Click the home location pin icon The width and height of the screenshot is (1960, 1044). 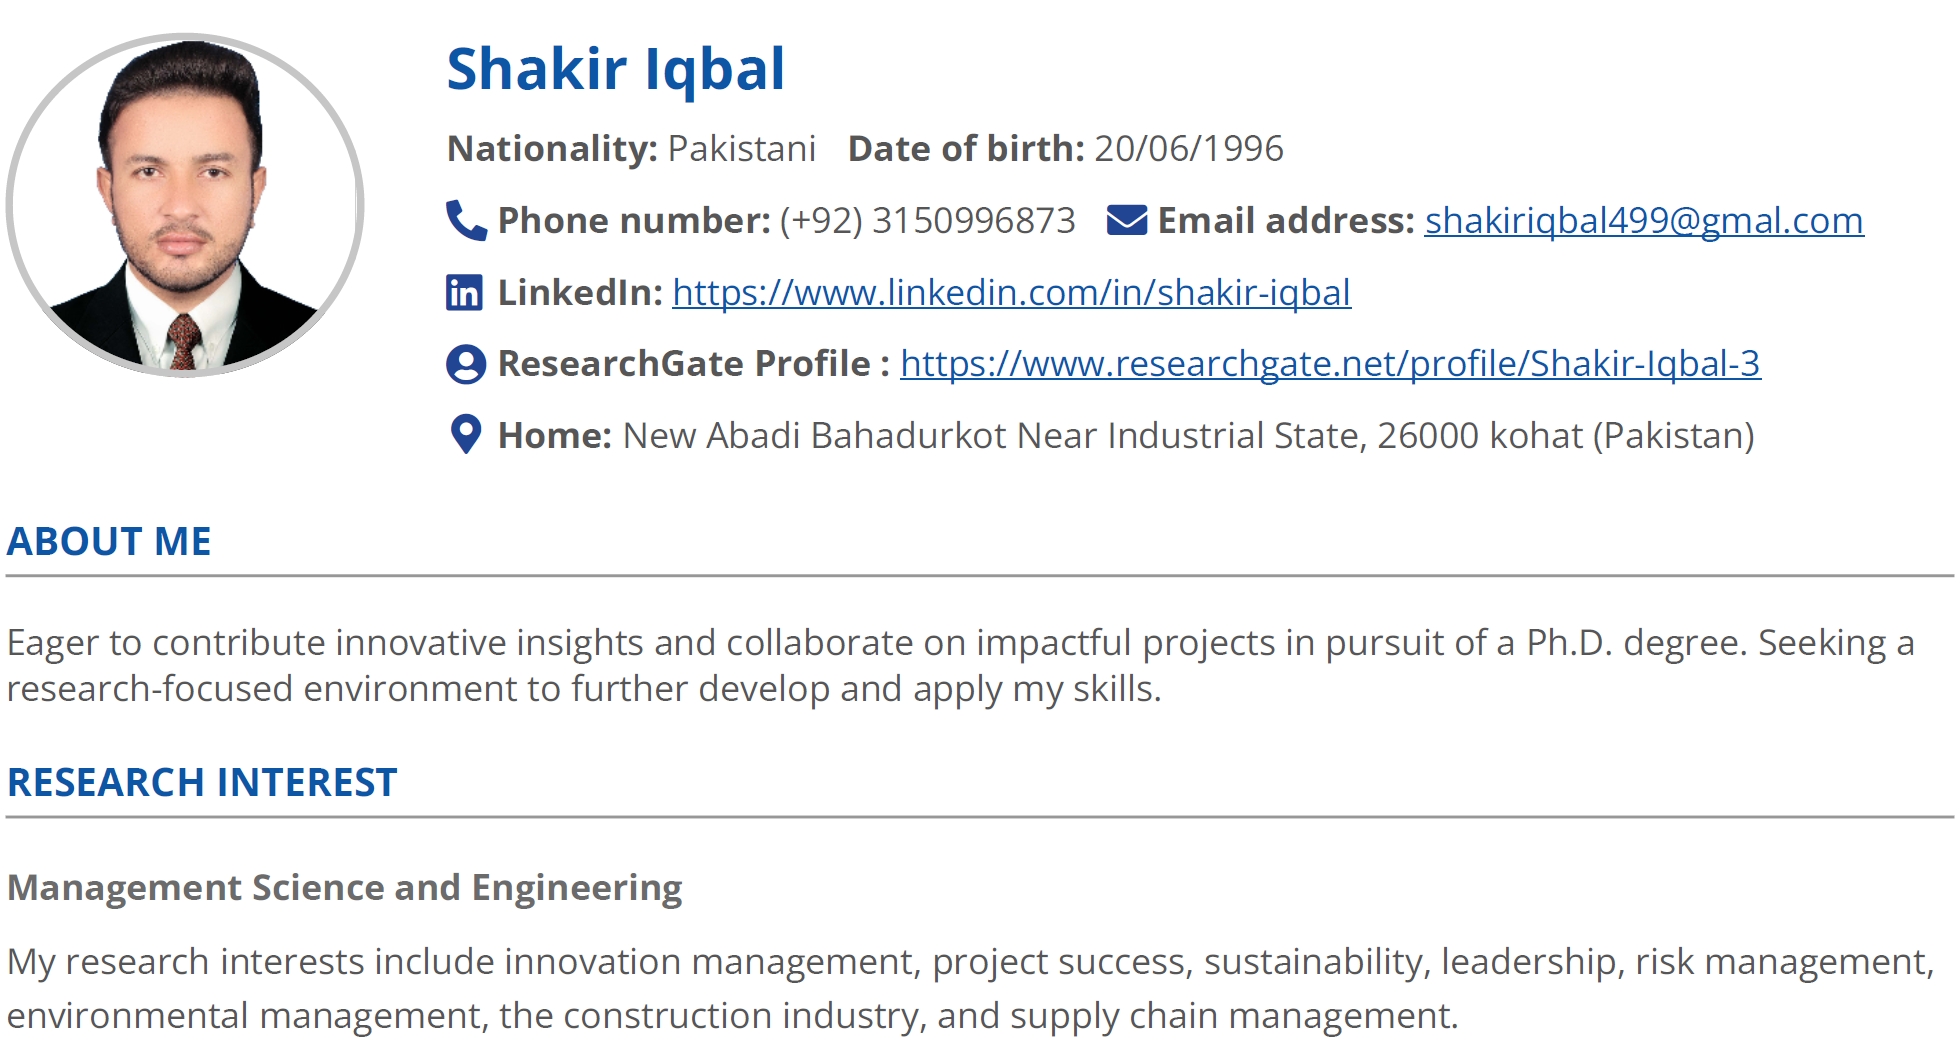(466, 435)
